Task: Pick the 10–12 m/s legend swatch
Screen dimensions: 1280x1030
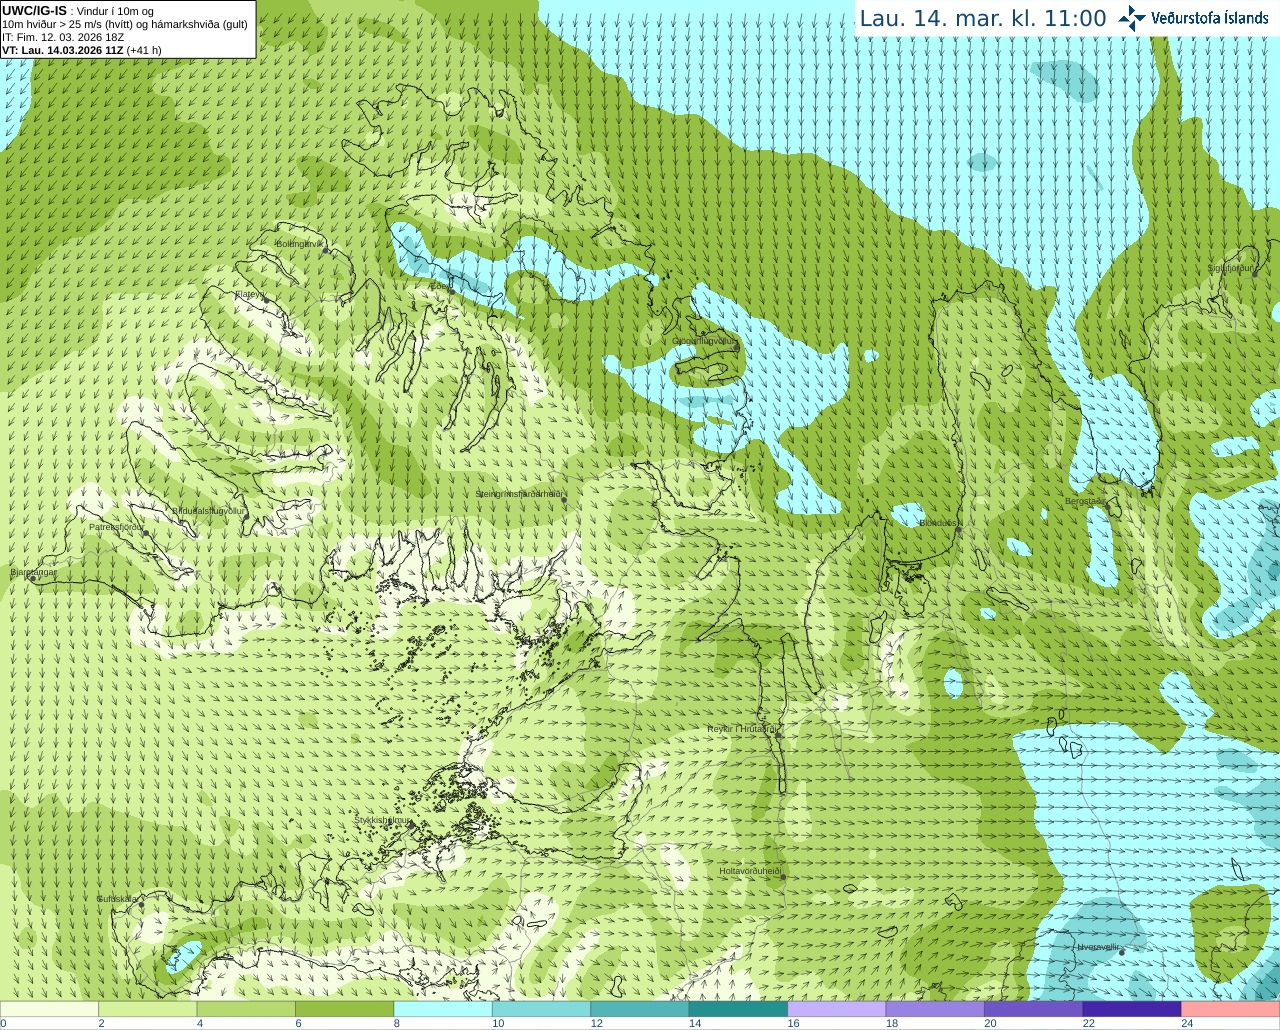Action: [x=542, y=1009]
